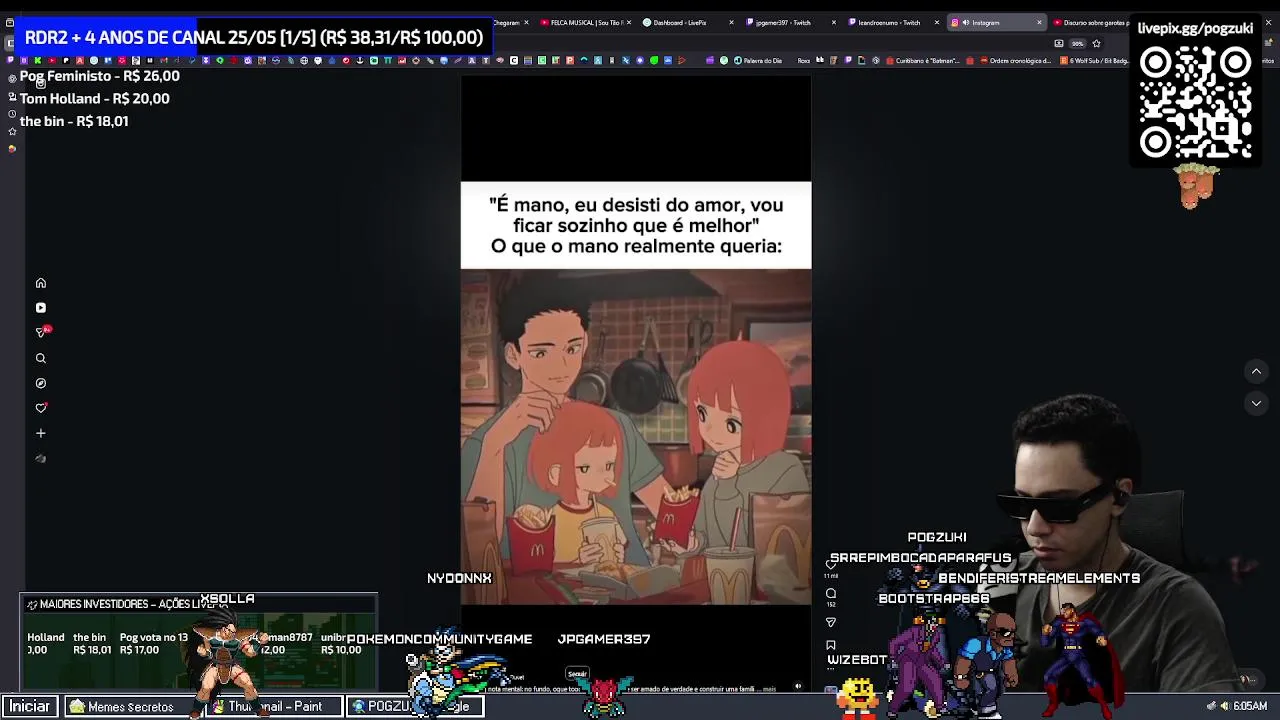Click the Seguir follow button on reel
The image size is (1280, 720).
[577, 674]
